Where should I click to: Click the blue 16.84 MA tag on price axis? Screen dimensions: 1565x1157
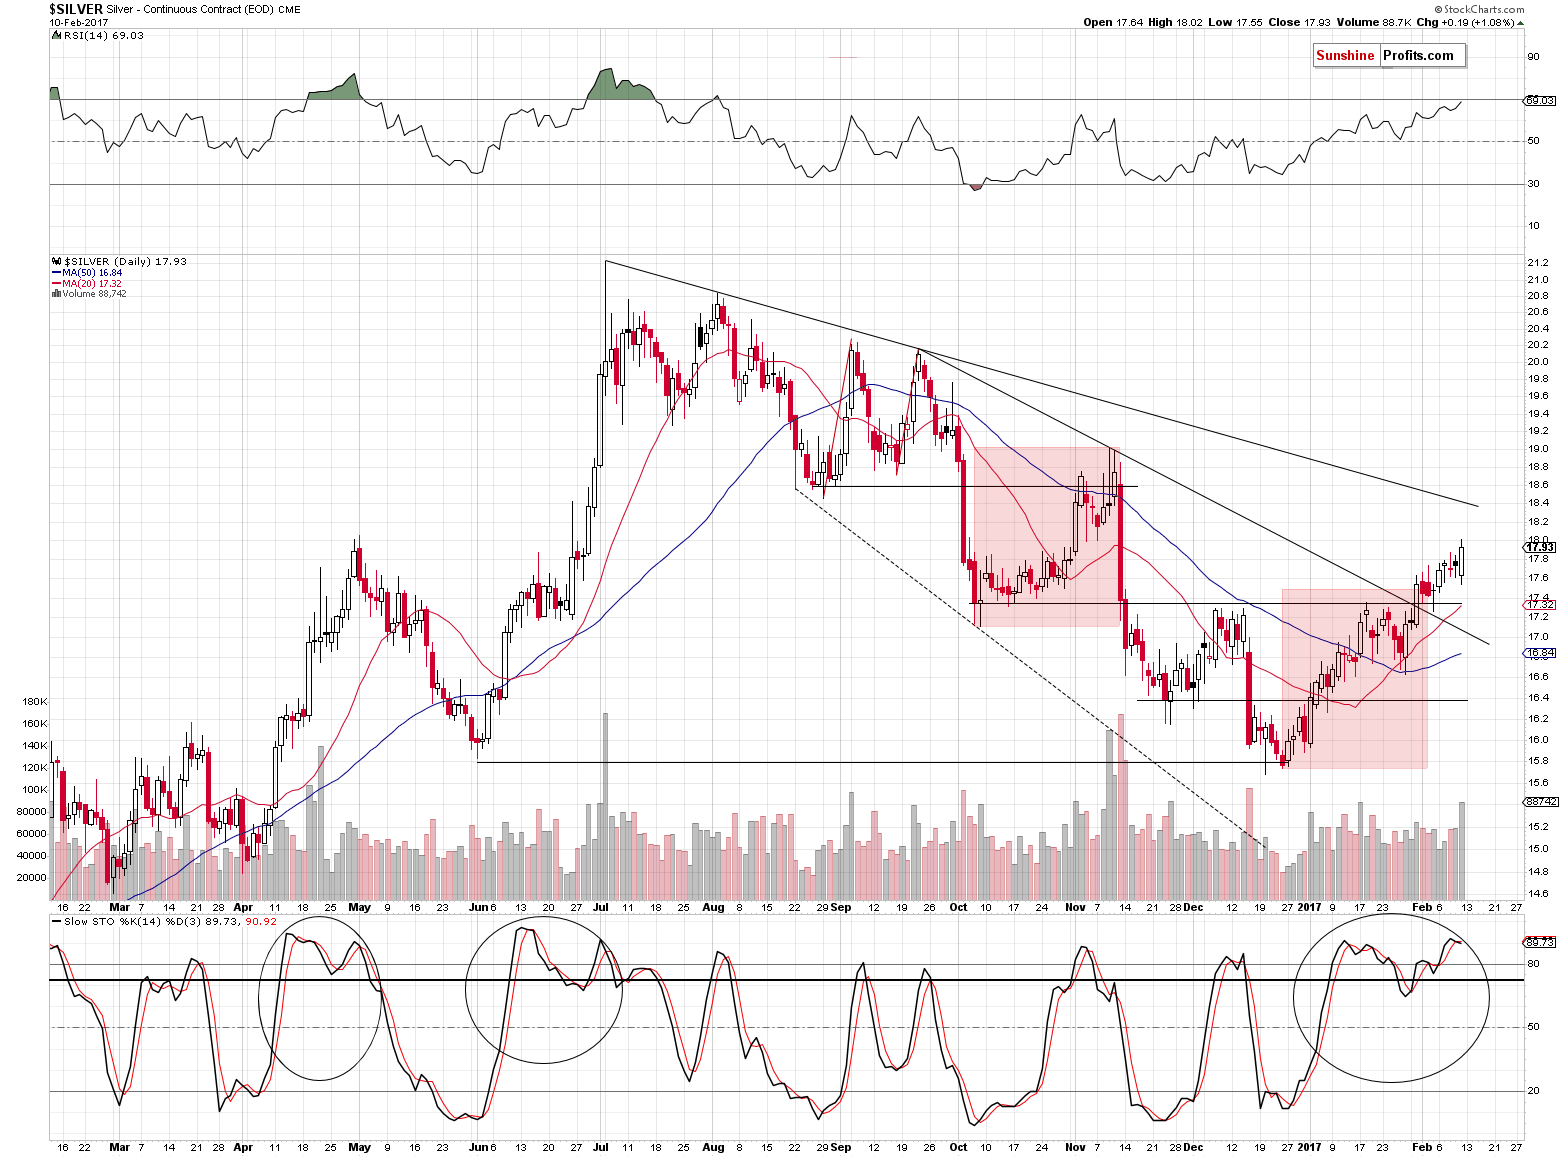pos(1540,653)
